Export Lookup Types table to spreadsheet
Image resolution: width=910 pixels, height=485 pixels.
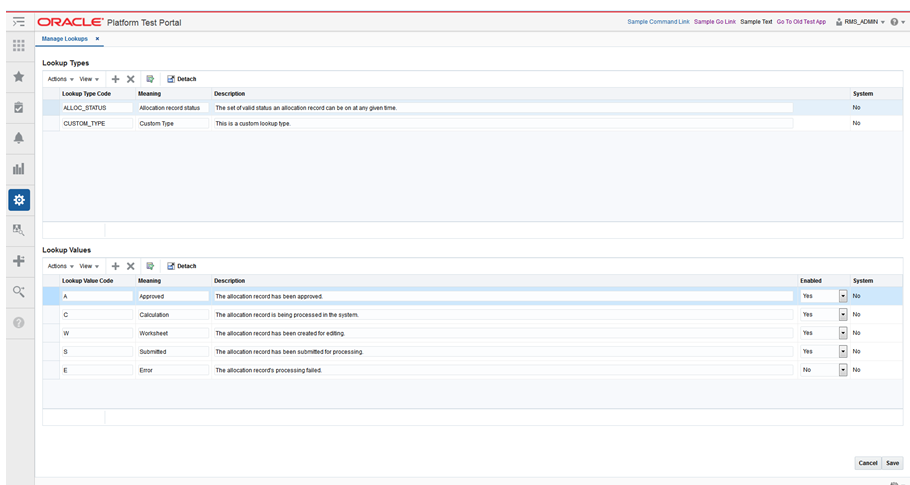pos(150,79)
